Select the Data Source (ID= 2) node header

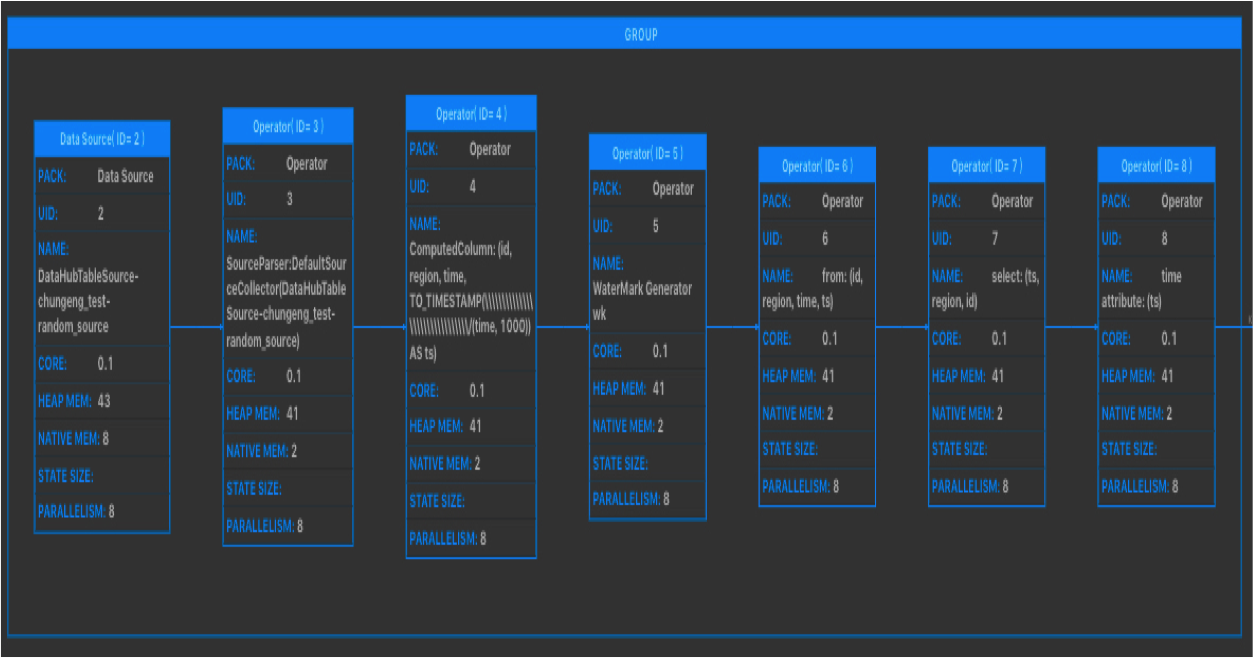pos(102,139)
